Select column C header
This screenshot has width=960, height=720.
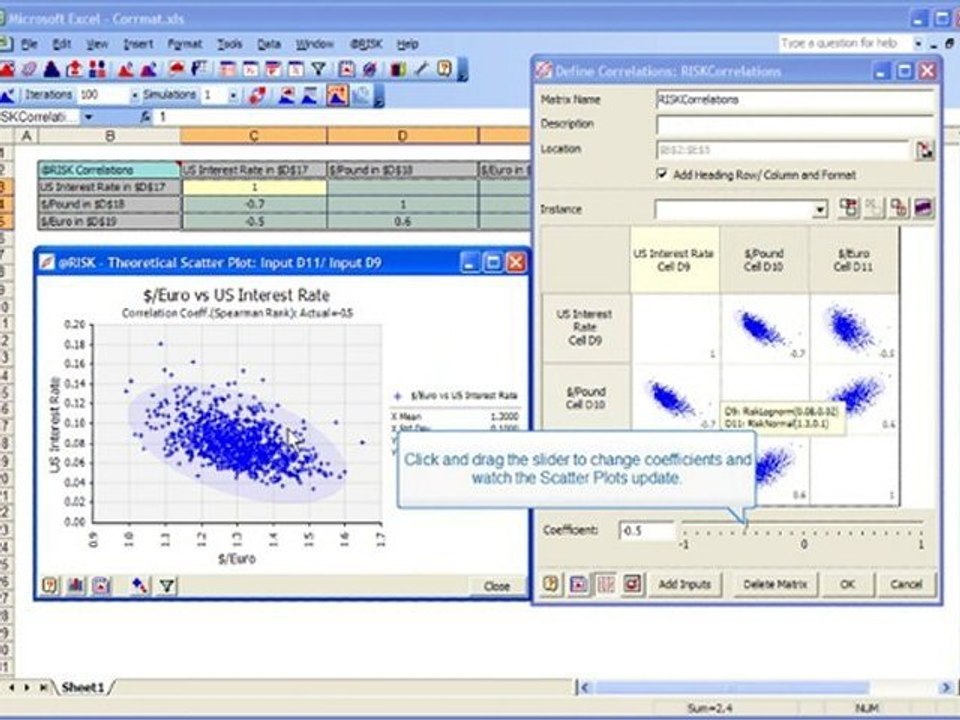253,135
